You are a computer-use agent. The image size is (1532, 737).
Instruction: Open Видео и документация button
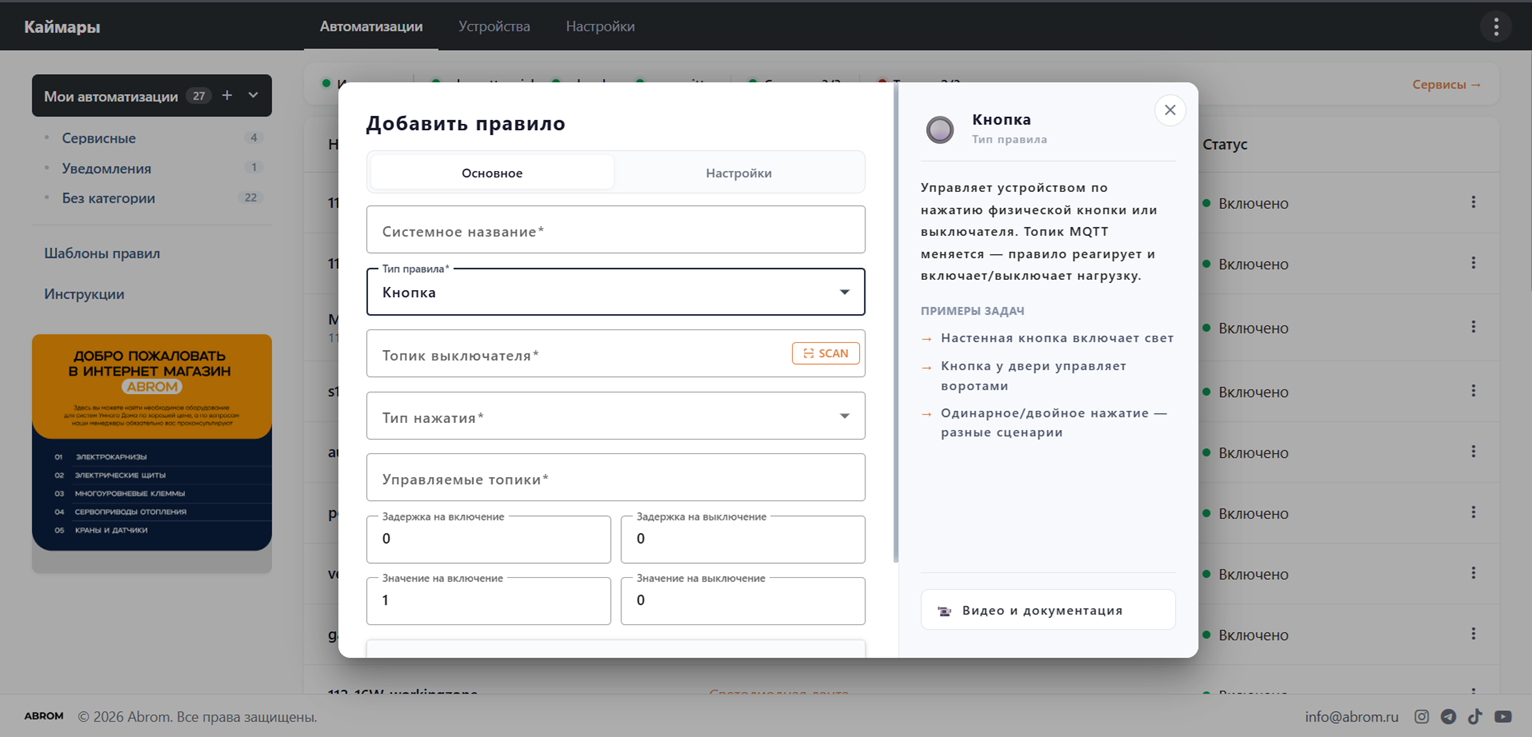(1048, 610)
